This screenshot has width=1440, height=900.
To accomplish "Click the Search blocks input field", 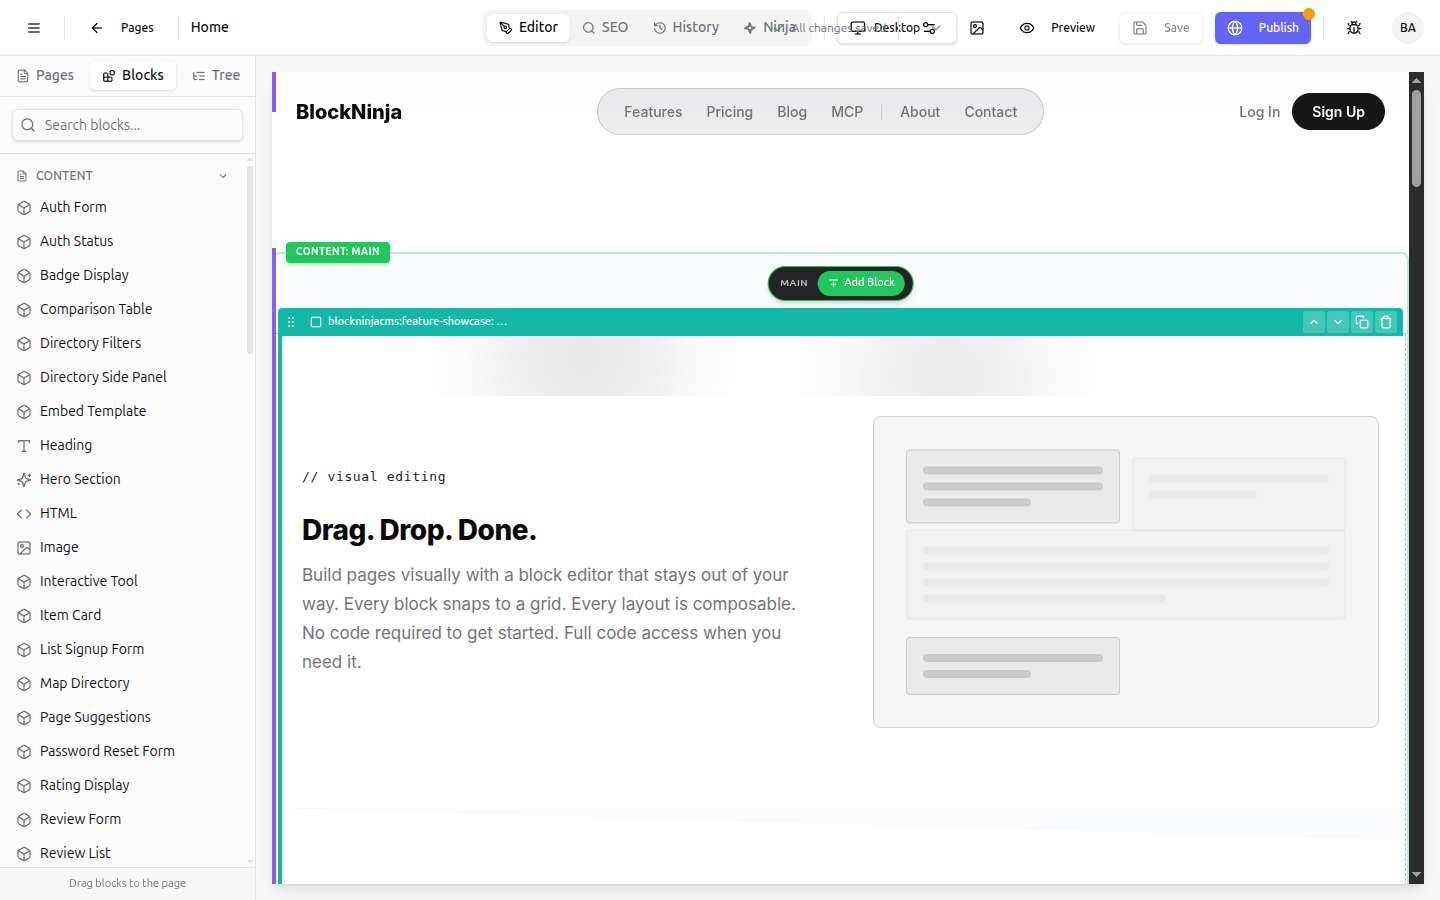I will coord(128,125).
